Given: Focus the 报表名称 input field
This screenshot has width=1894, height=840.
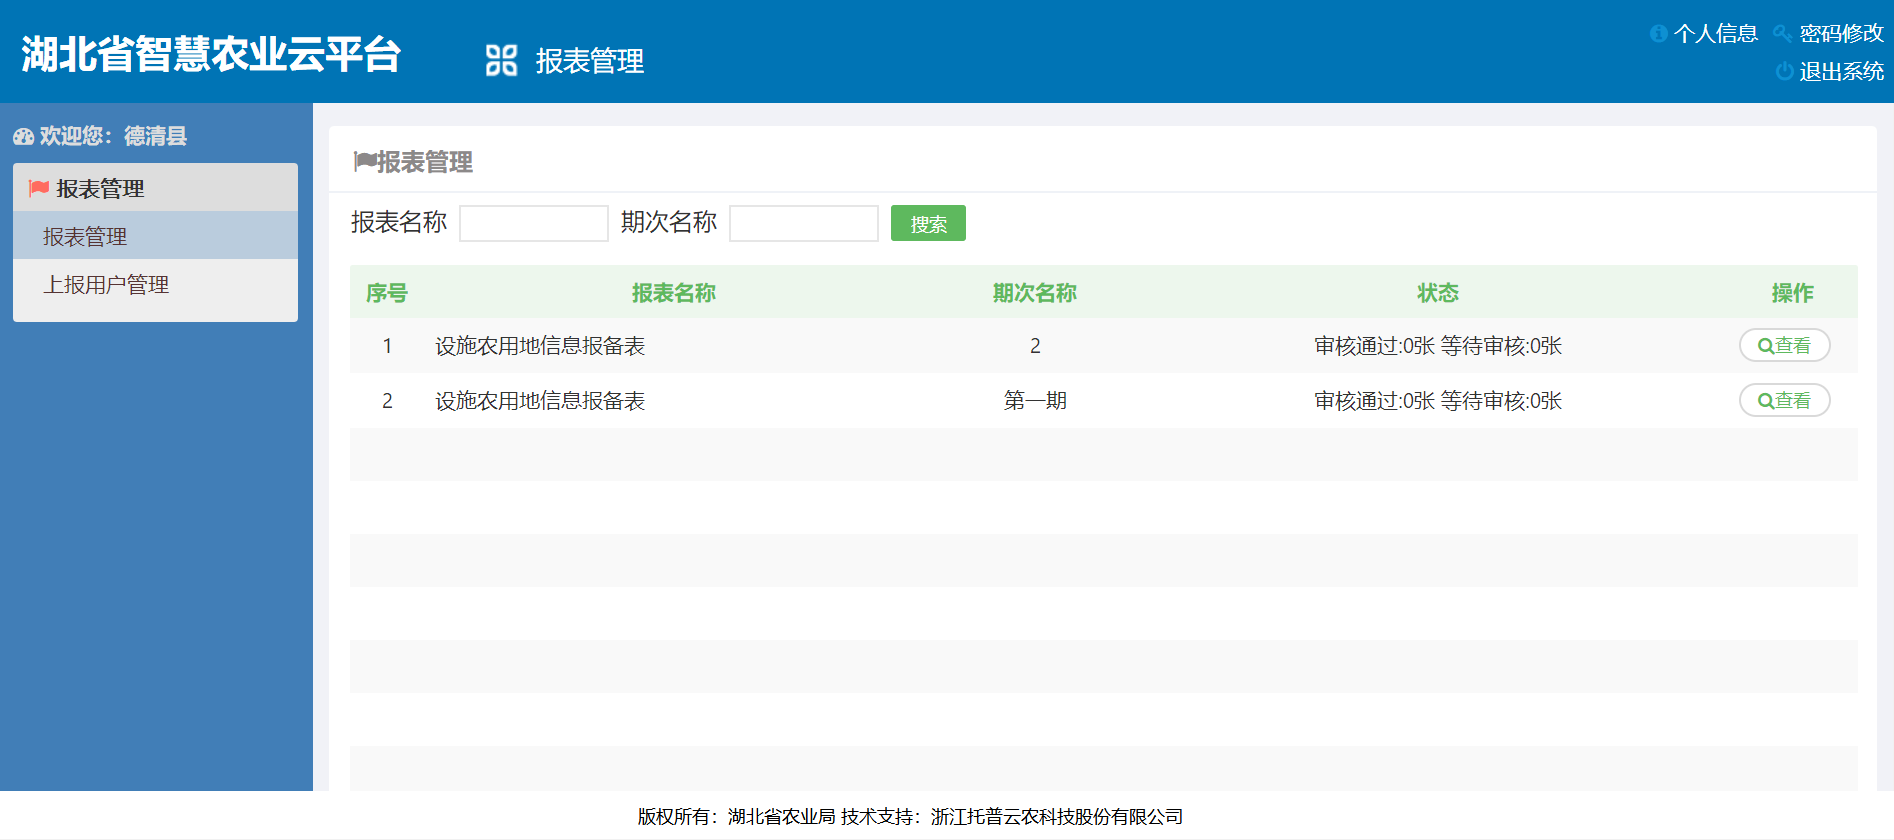Looking at the screenshot, I should [533, 223].
